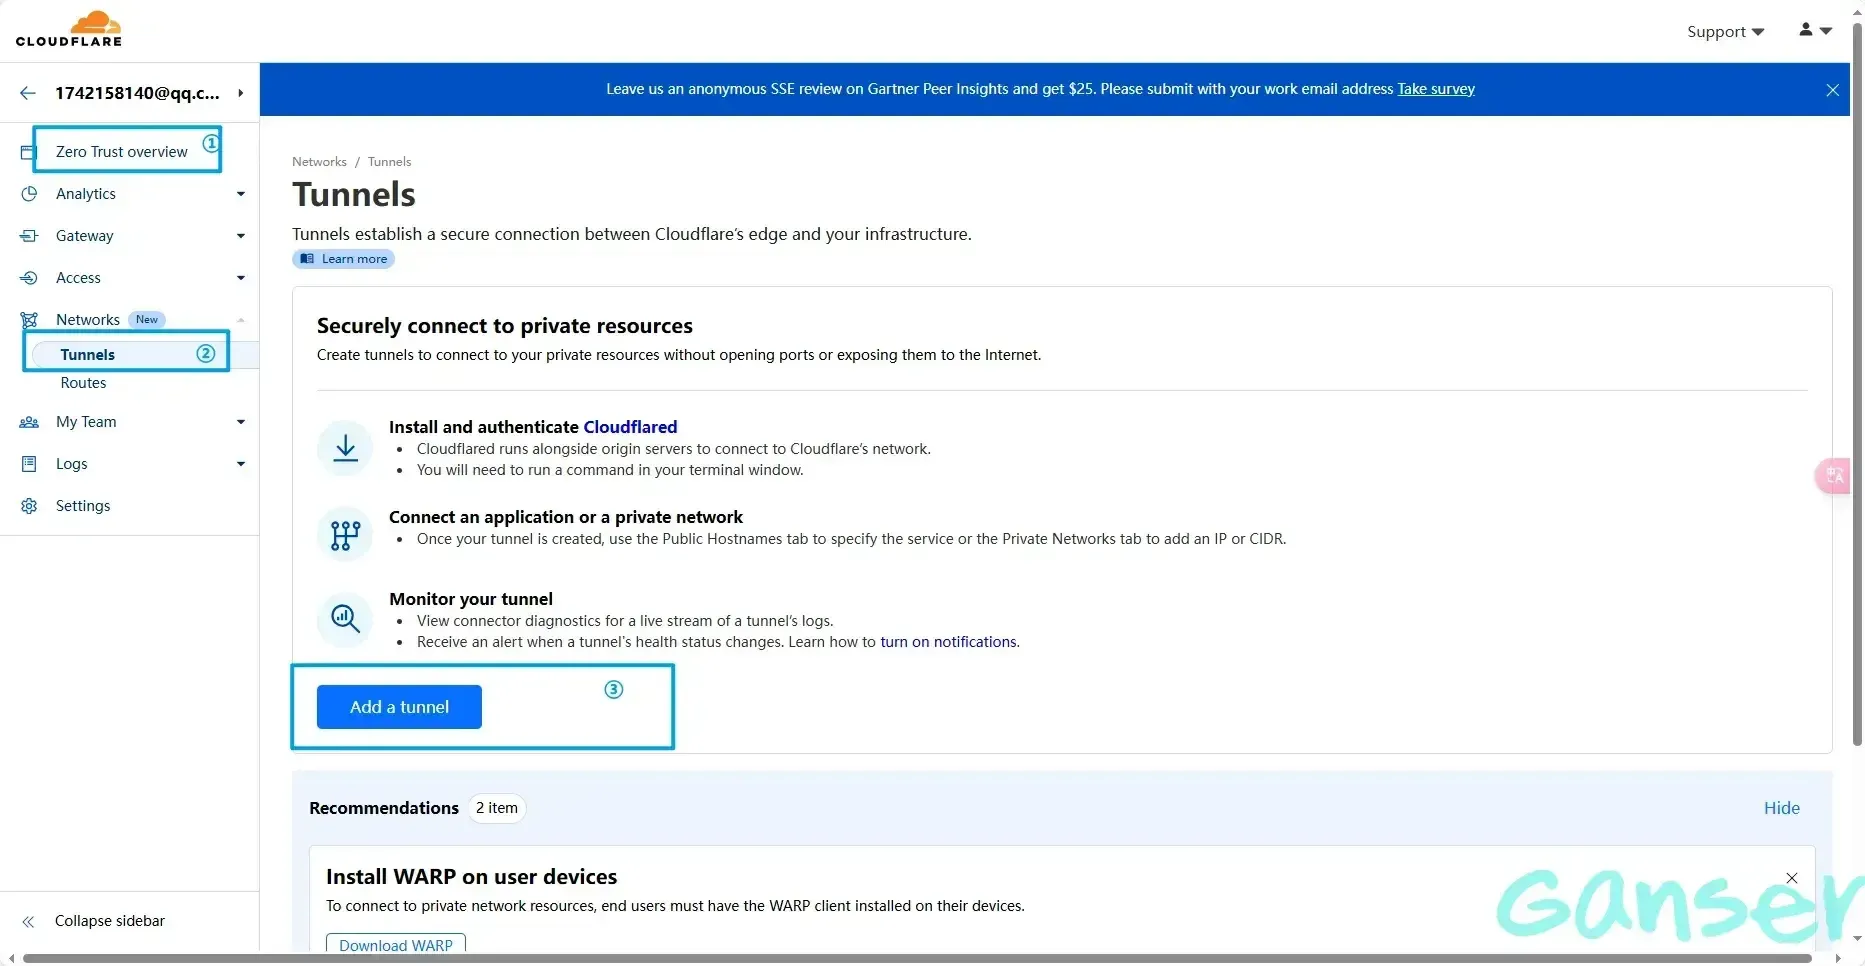The height and width of the screenshot is (966, 1865).
Task: Hide the Recommendations section
Action: [x=1781, y=808]
